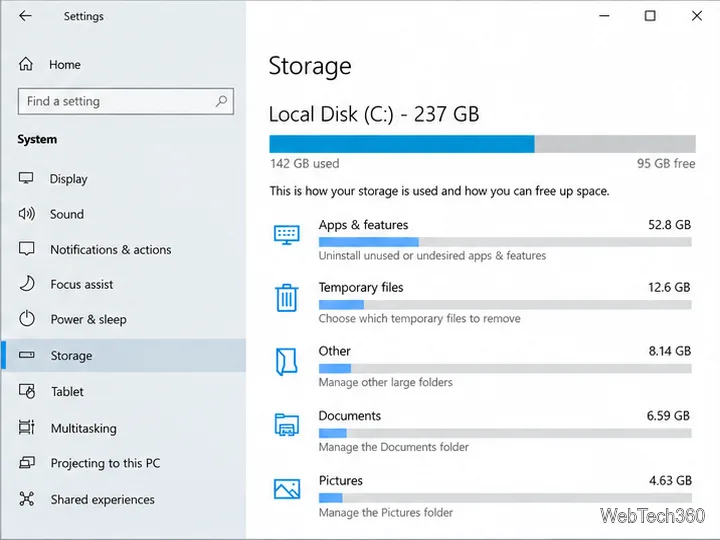Click 'Local Disk (C:) - 237 GB' heading
720x540 pixels.
(374, 114)
